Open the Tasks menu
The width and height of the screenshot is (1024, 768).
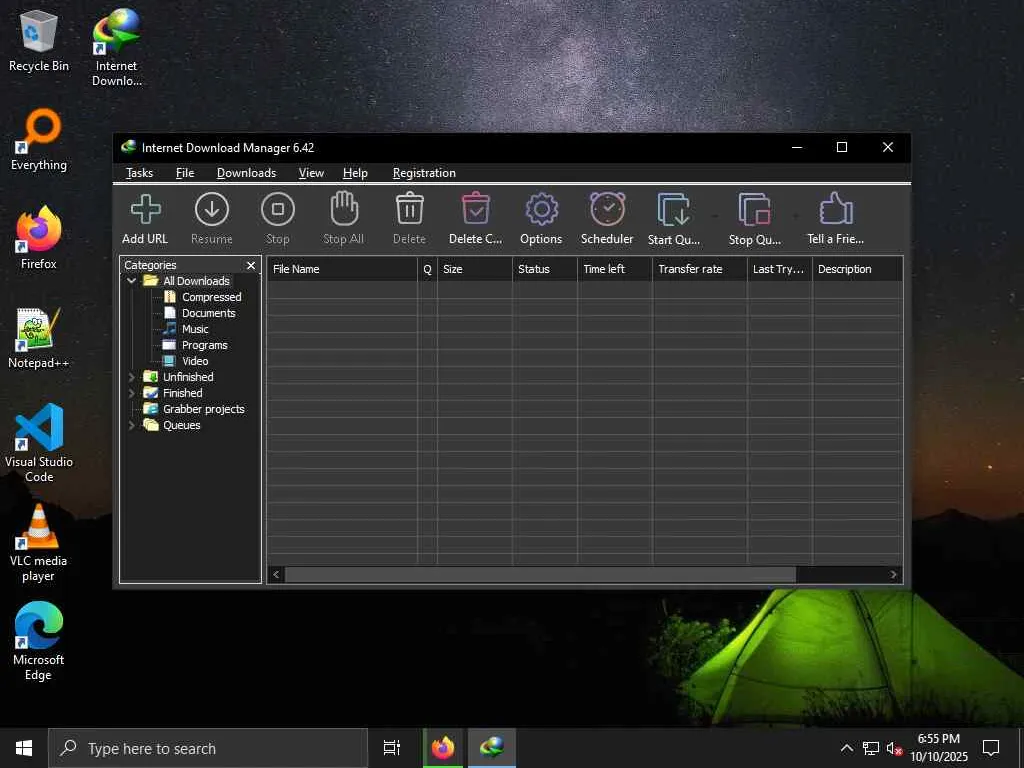139,173
